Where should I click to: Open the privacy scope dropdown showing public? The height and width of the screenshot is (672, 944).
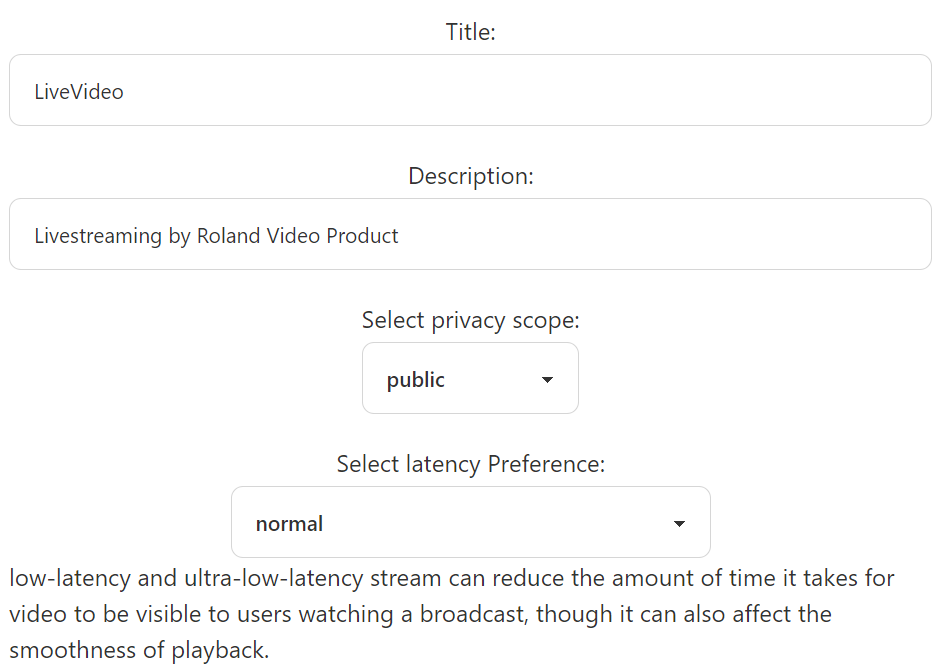click(x=470, y=378)
